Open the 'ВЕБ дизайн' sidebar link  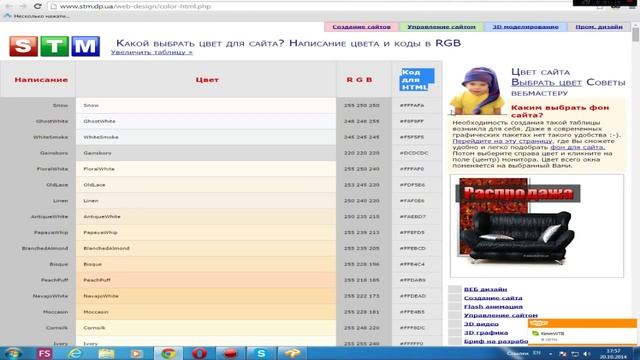485,289
